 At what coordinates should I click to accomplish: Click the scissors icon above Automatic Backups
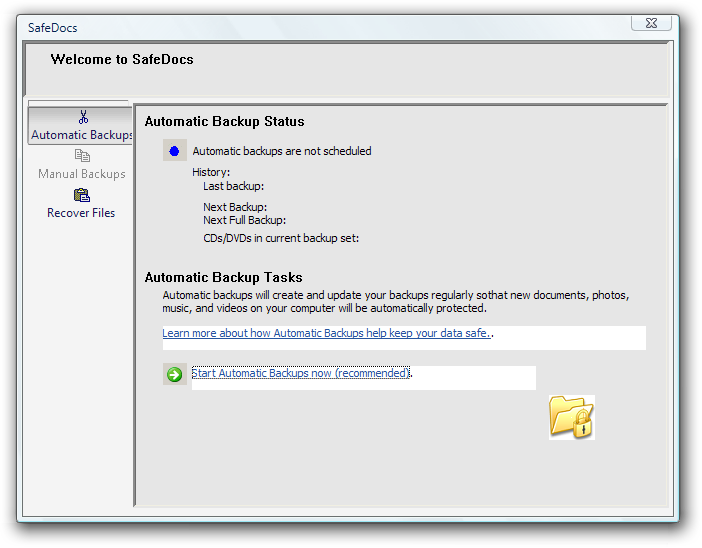click(x=83, y=117)
